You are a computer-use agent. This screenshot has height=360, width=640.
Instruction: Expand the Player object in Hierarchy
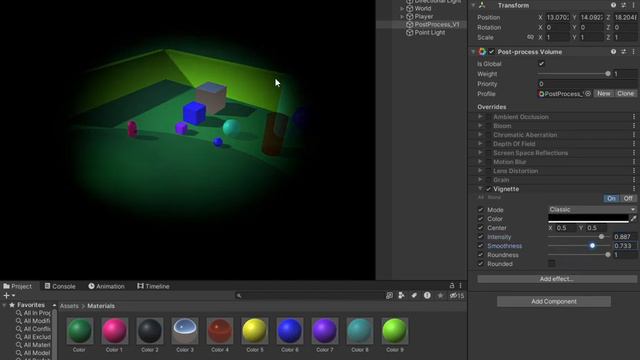(402, 17)
